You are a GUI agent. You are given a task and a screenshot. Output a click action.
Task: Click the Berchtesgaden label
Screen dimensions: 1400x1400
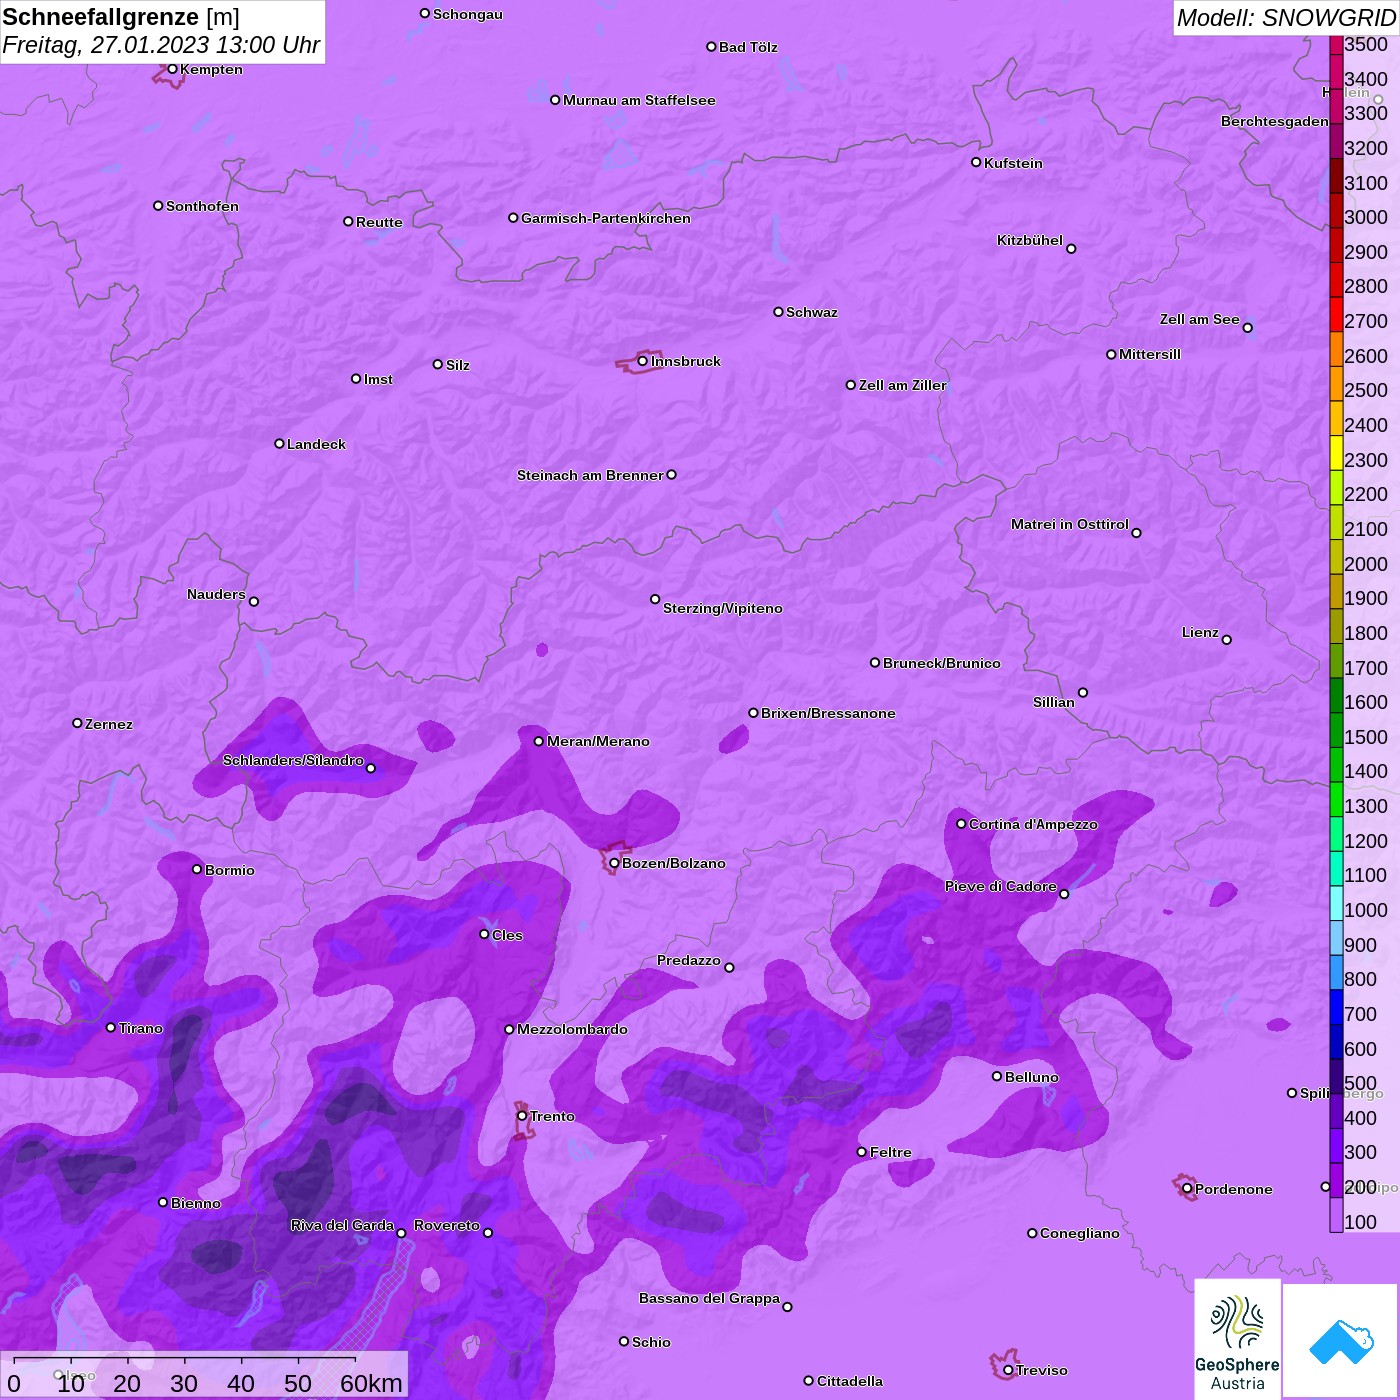[1275, 121]
